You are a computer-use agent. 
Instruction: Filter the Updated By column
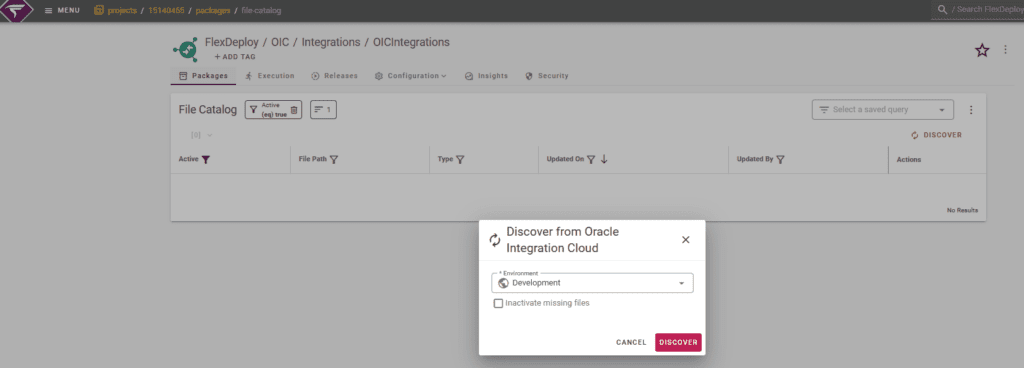[780, 159]
